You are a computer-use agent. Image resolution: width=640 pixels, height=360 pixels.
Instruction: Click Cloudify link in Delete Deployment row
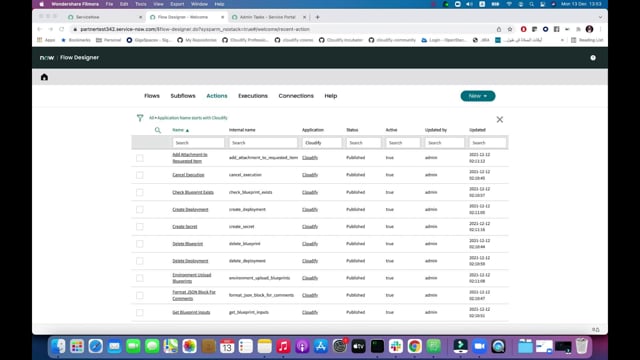310,261
